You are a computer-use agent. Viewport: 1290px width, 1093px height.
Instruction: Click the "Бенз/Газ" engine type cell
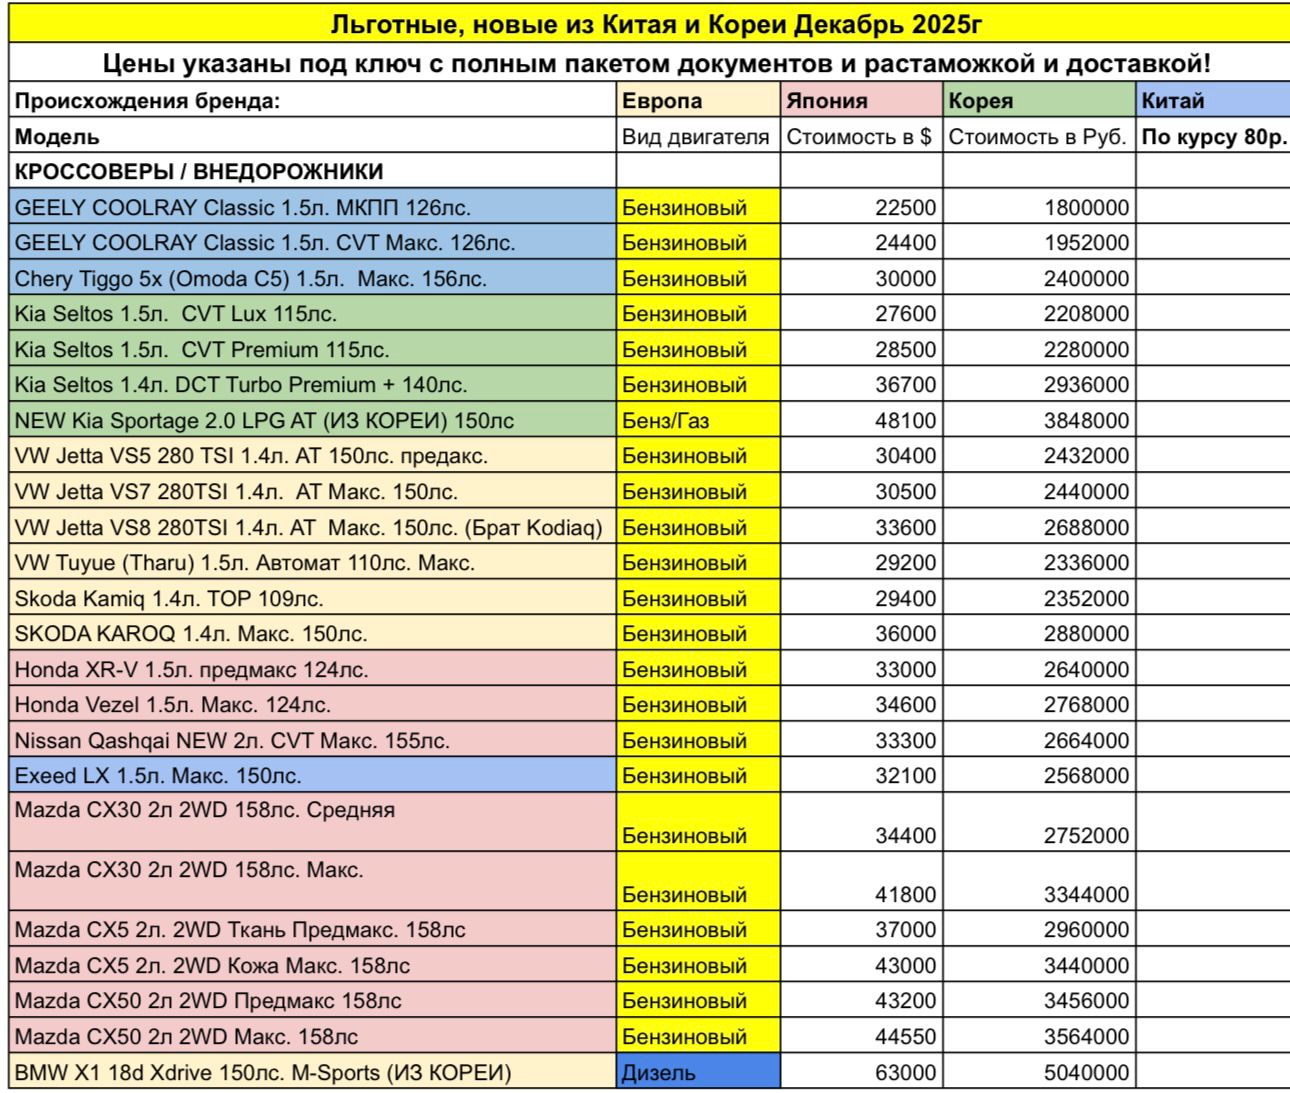[697, 421]
